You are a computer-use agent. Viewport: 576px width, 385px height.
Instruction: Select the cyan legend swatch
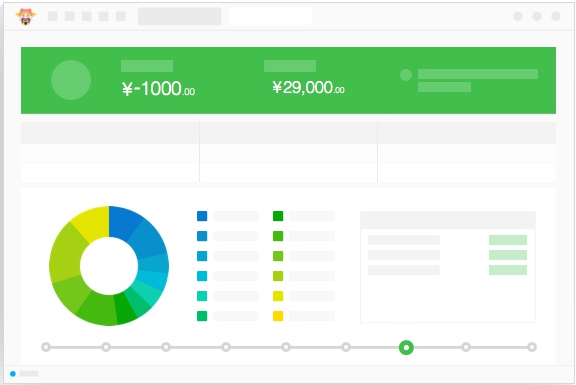tap(202, 276)
